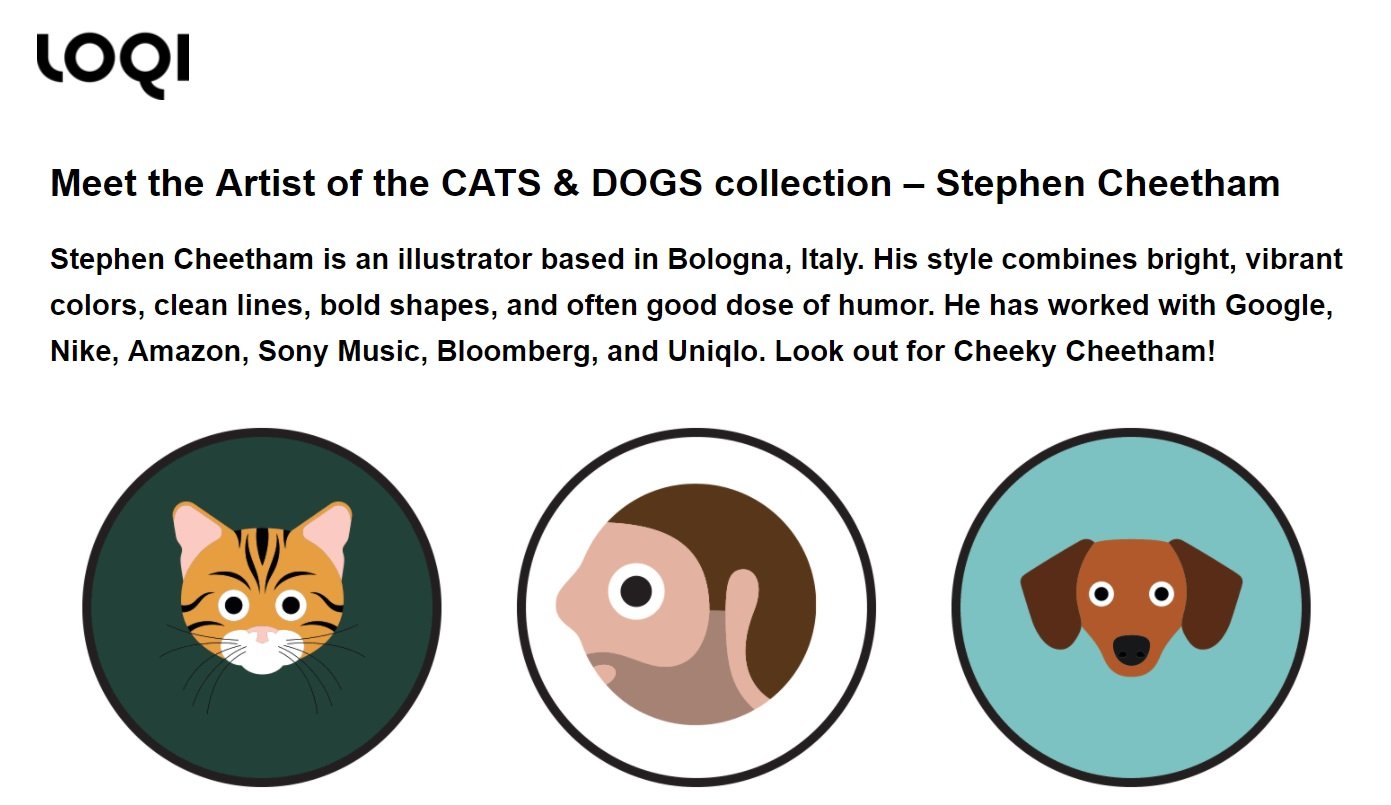Screen dimensions: 1391x805
Task: Click the Meet the Artist heading
Action: coord(665,184)
